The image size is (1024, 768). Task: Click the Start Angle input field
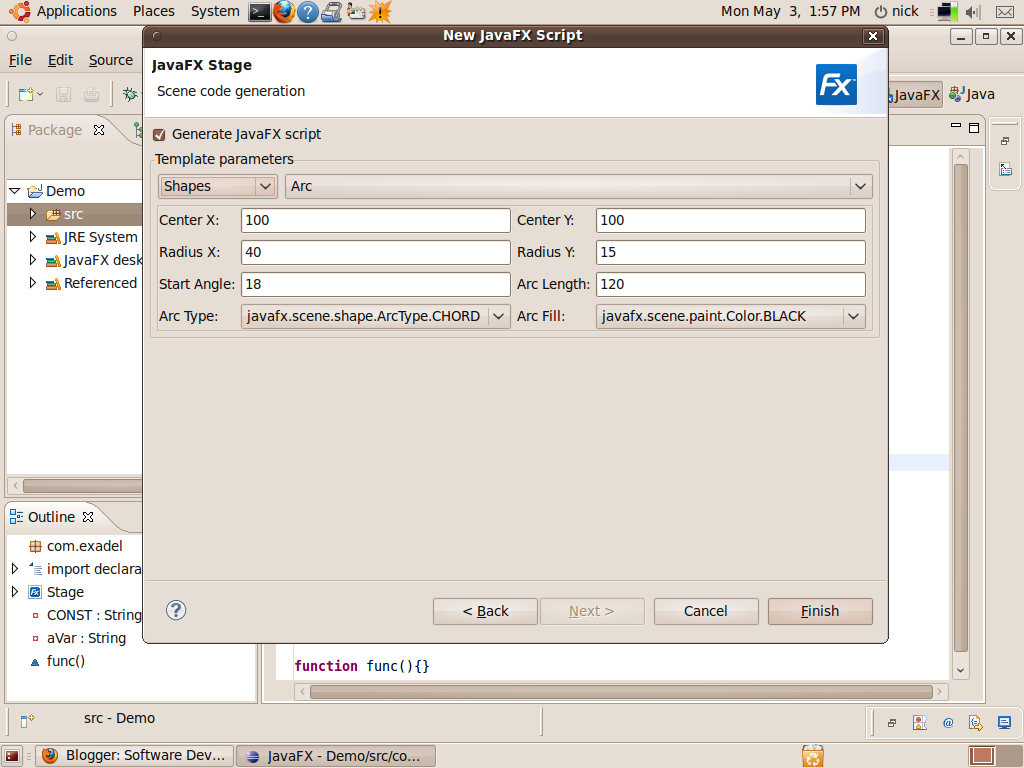(x=376, y=284)
